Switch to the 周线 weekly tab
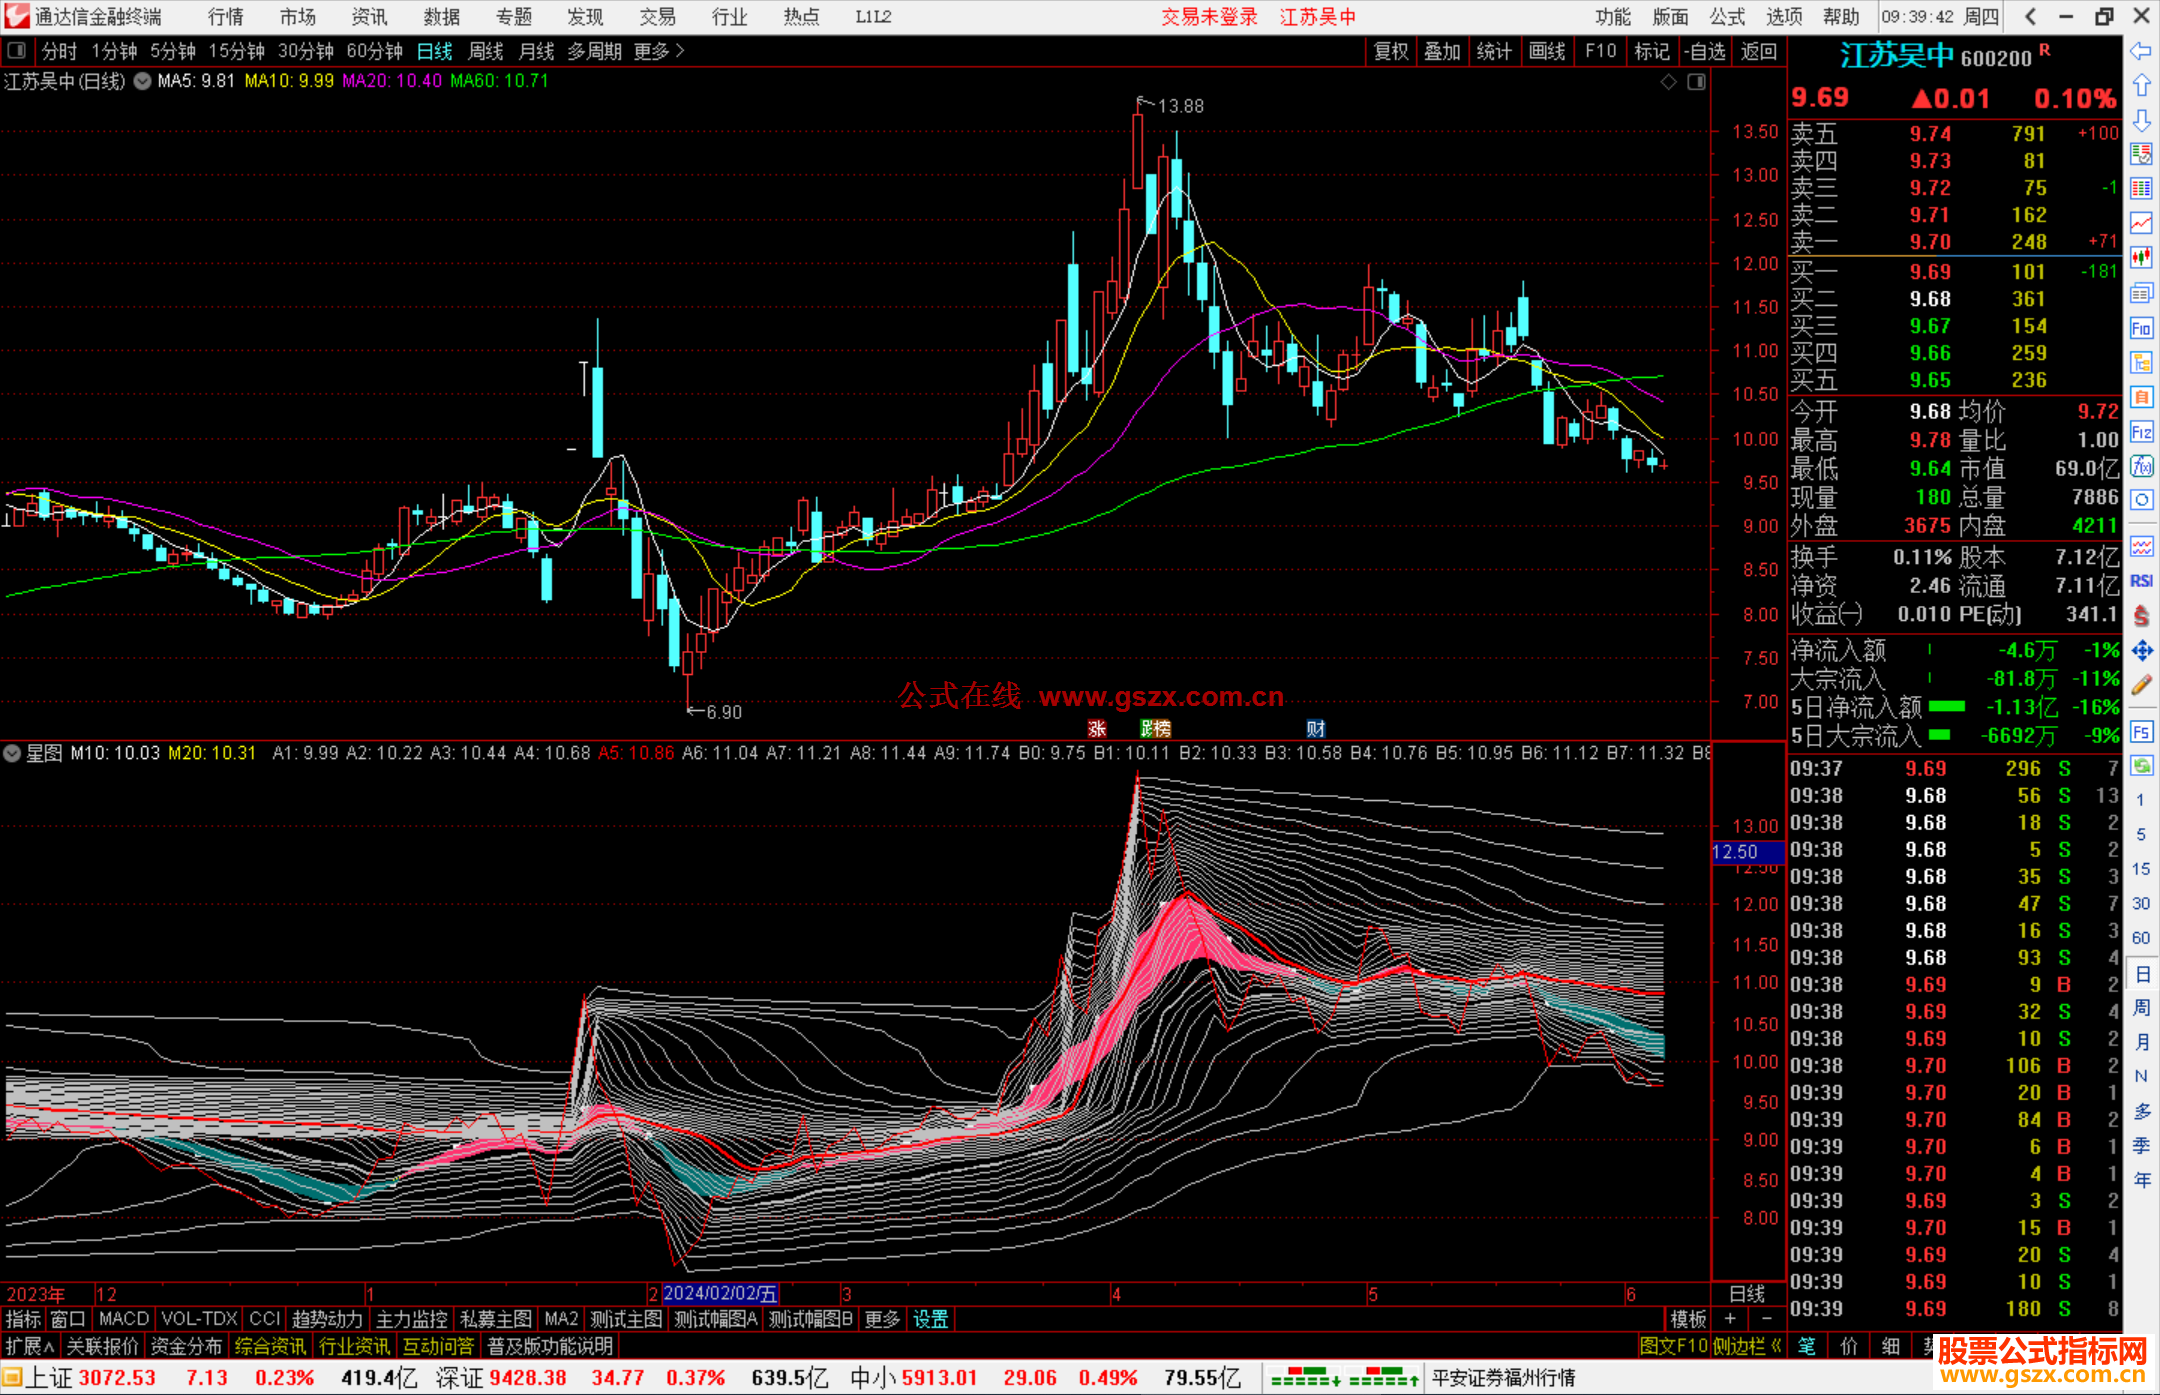Screen dimensions: 2160x1395 [x=486, y=51]
